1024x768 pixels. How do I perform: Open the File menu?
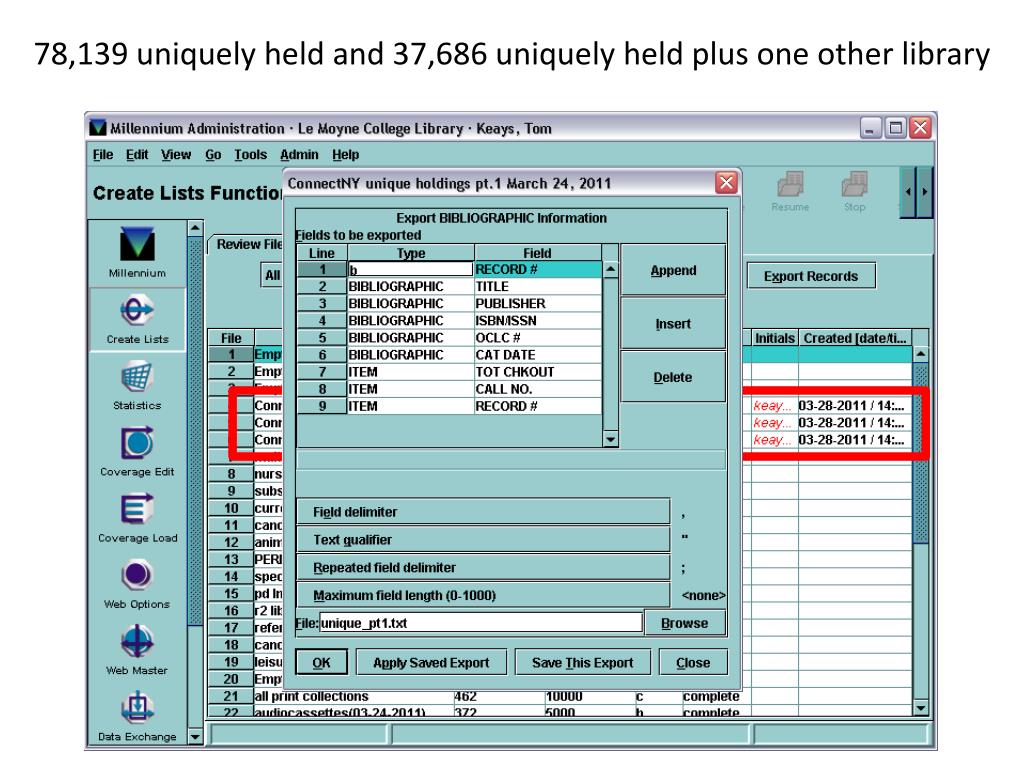(103, 155)
